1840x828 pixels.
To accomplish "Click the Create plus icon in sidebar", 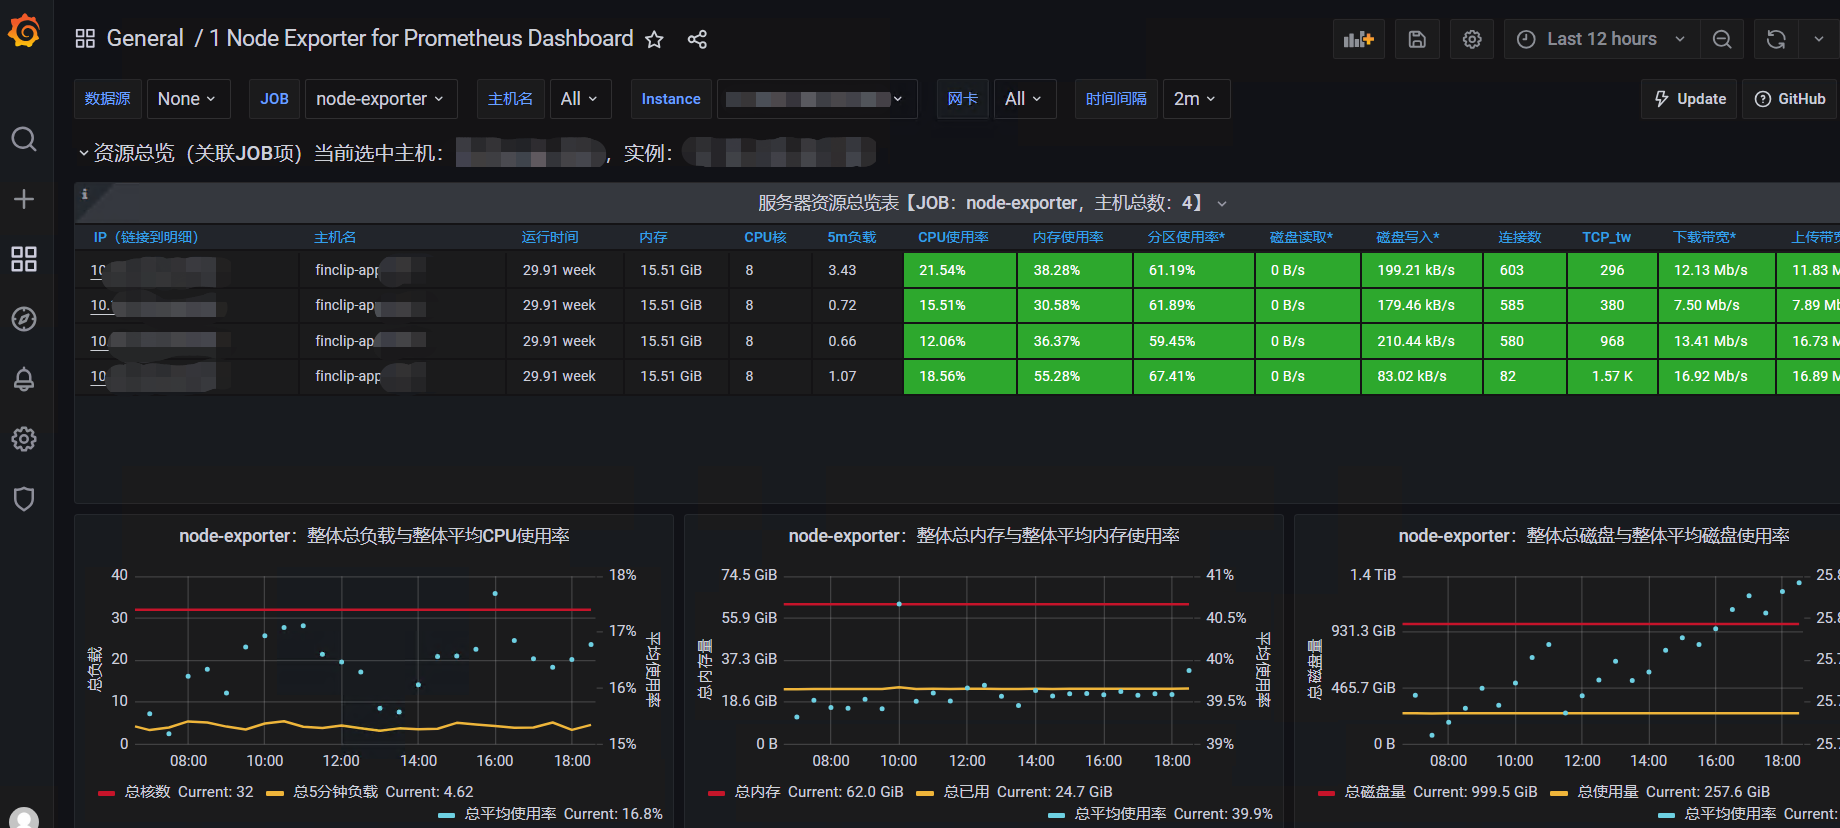I will [24, 199].
